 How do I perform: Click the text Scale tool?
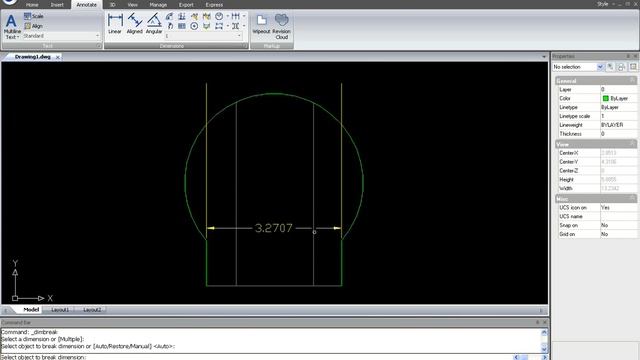33,16
